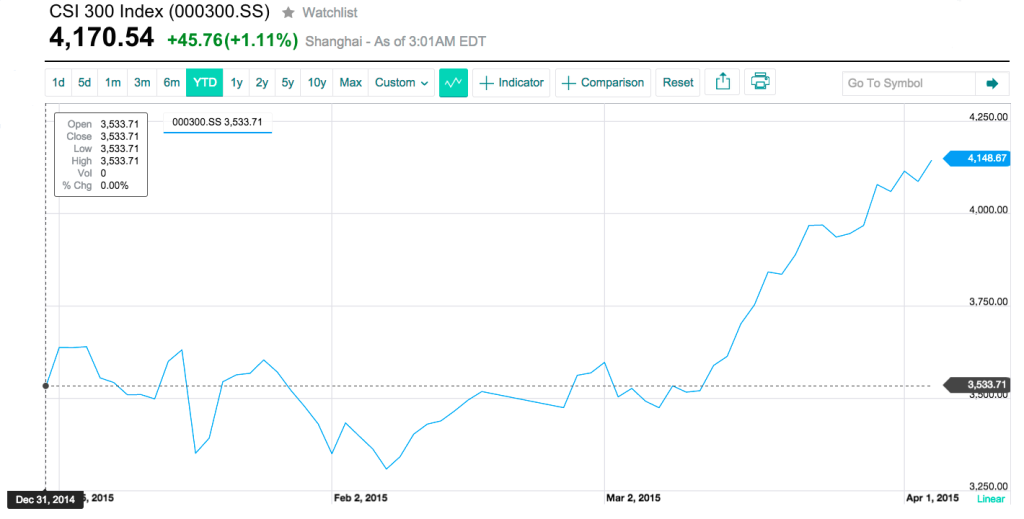Toggle the Linear scale link
Image resolution: width=1024 pixels, height=519 pixels.
click(x=989, y=498)
